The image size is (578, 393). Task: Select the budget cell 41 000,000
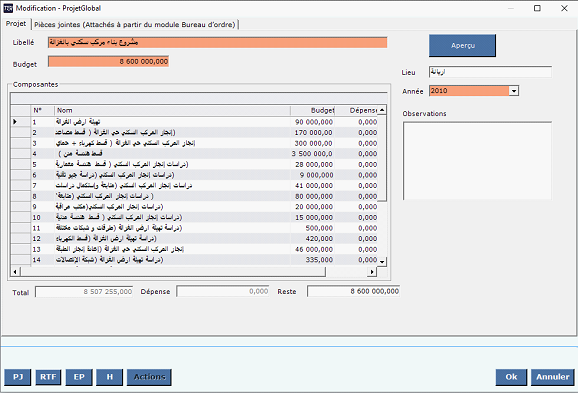(x=313, y=186)
